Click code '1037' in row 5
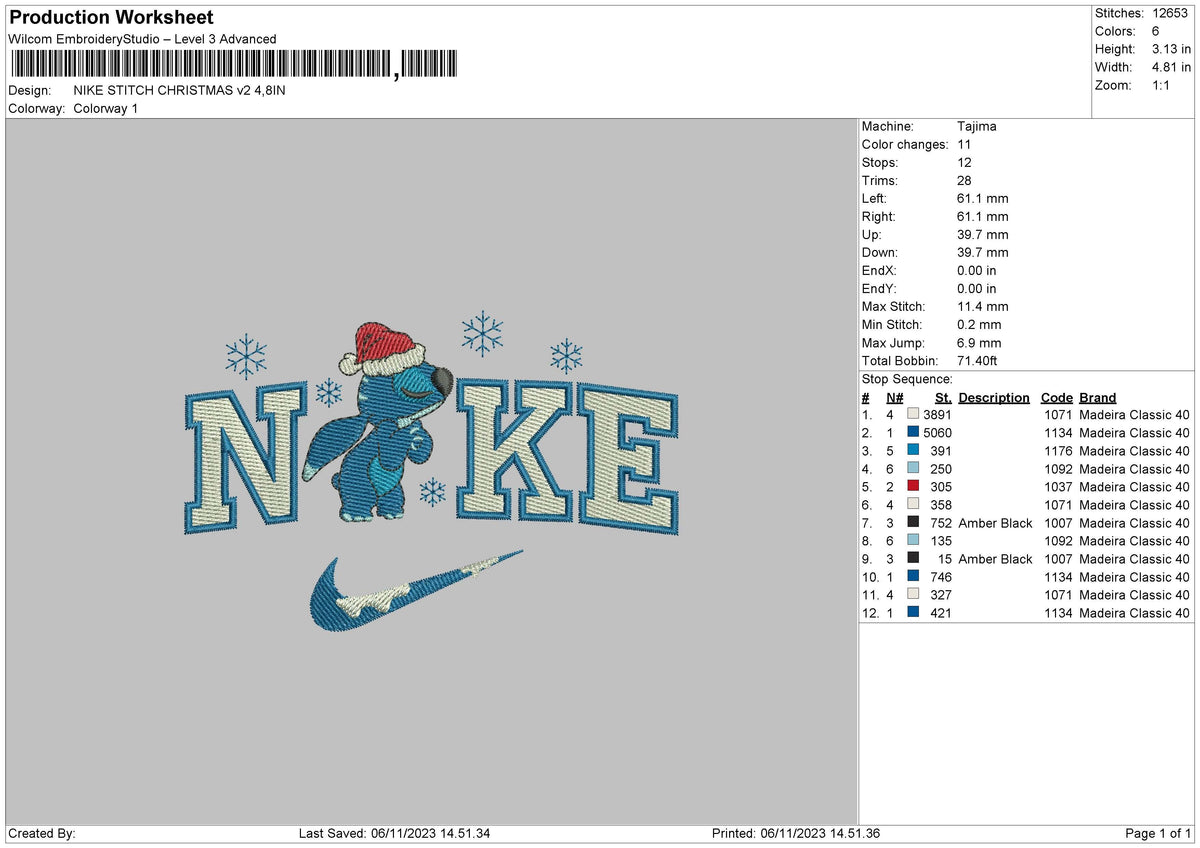This screenshot has height=848, width=1200. pyautogui.click(x=1058, y=486)
